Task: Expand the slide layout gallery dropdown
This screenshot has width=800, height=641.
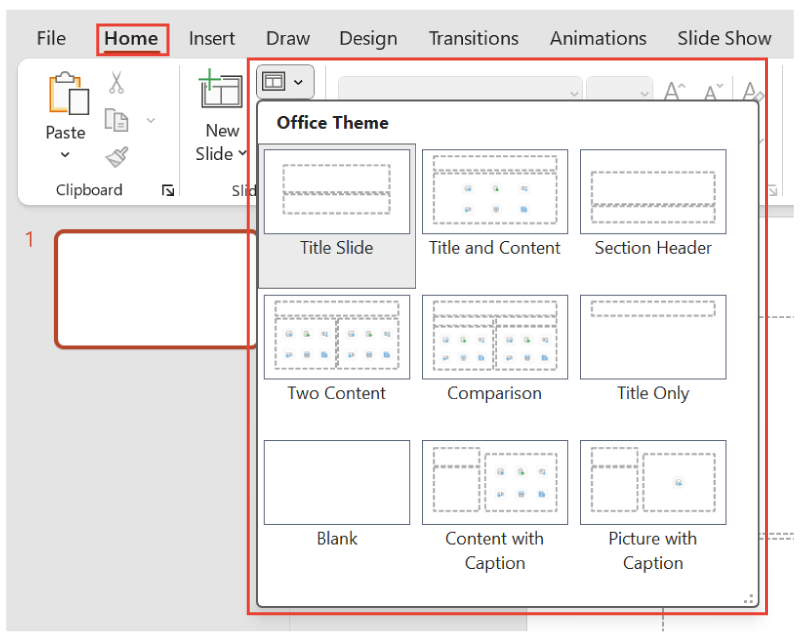Action: [x=300, y=83]
